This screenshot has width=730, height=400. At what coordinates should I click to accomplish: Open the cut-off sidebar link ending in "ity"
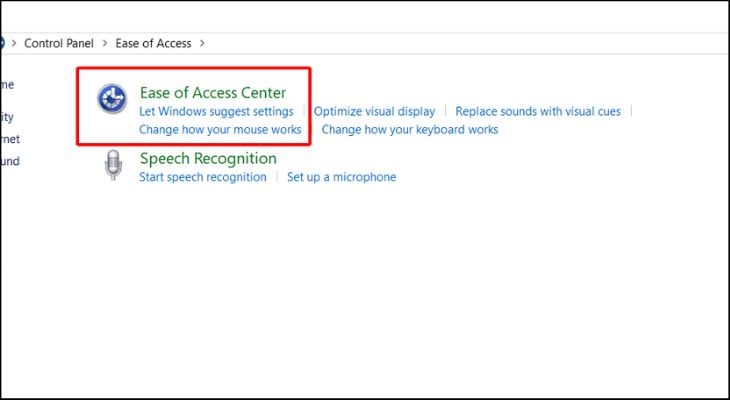[7, 117]
